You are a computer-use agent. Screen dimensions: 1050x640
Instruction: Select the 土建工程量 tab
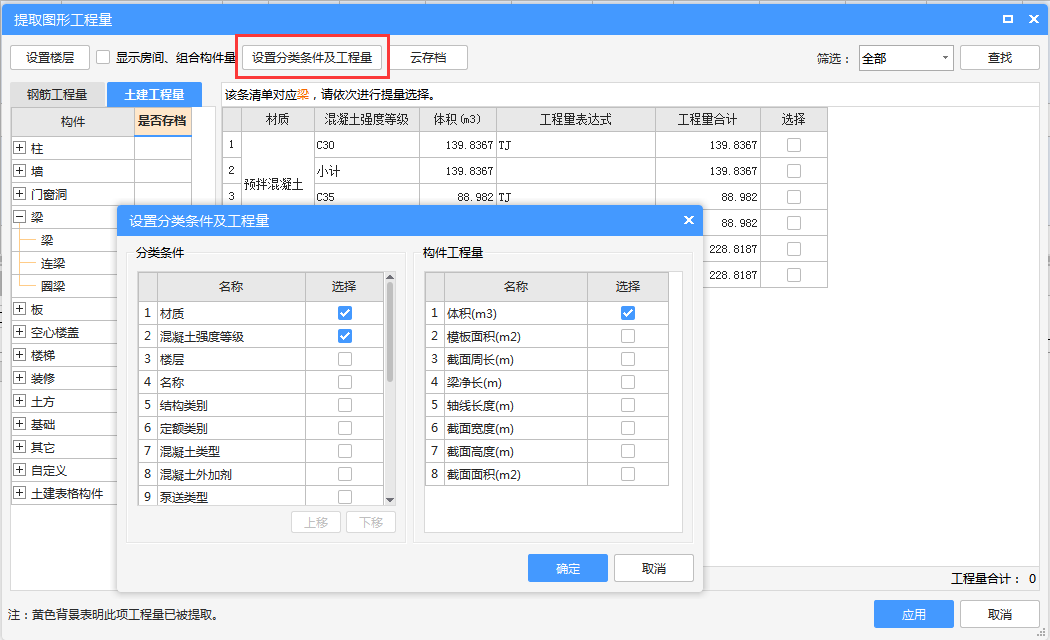[154, 95]
